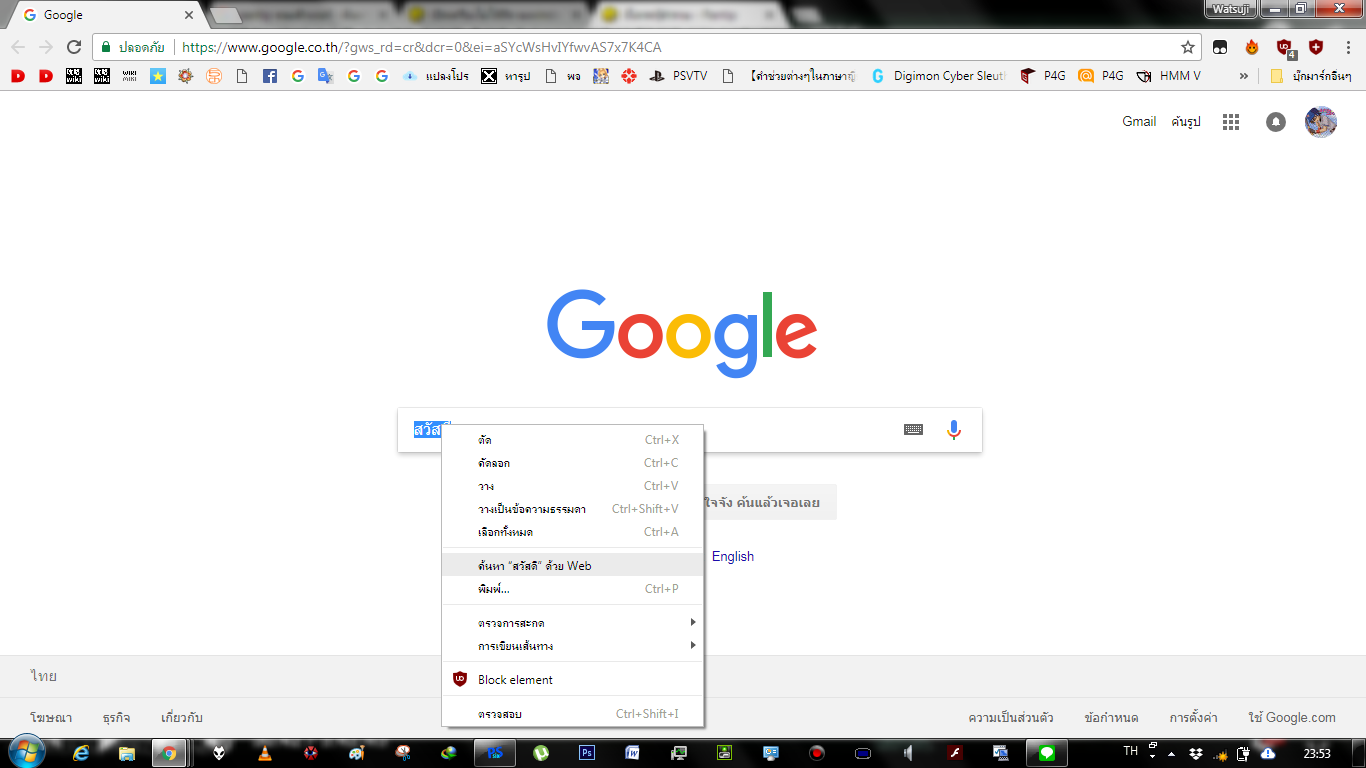1366x768 pixels.
Task: Open VLC from the taskbar
Action: coord(264,753)
